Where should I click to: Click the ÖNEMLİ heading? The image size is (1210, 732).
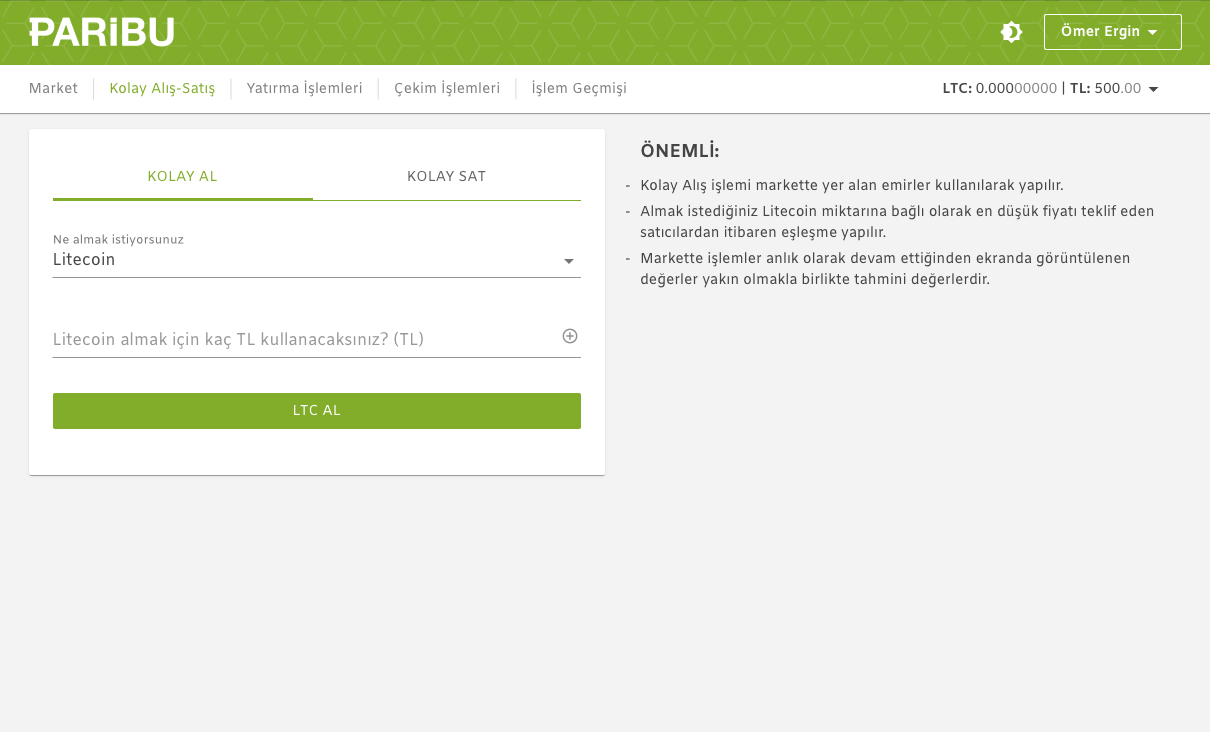coord(680,151)
